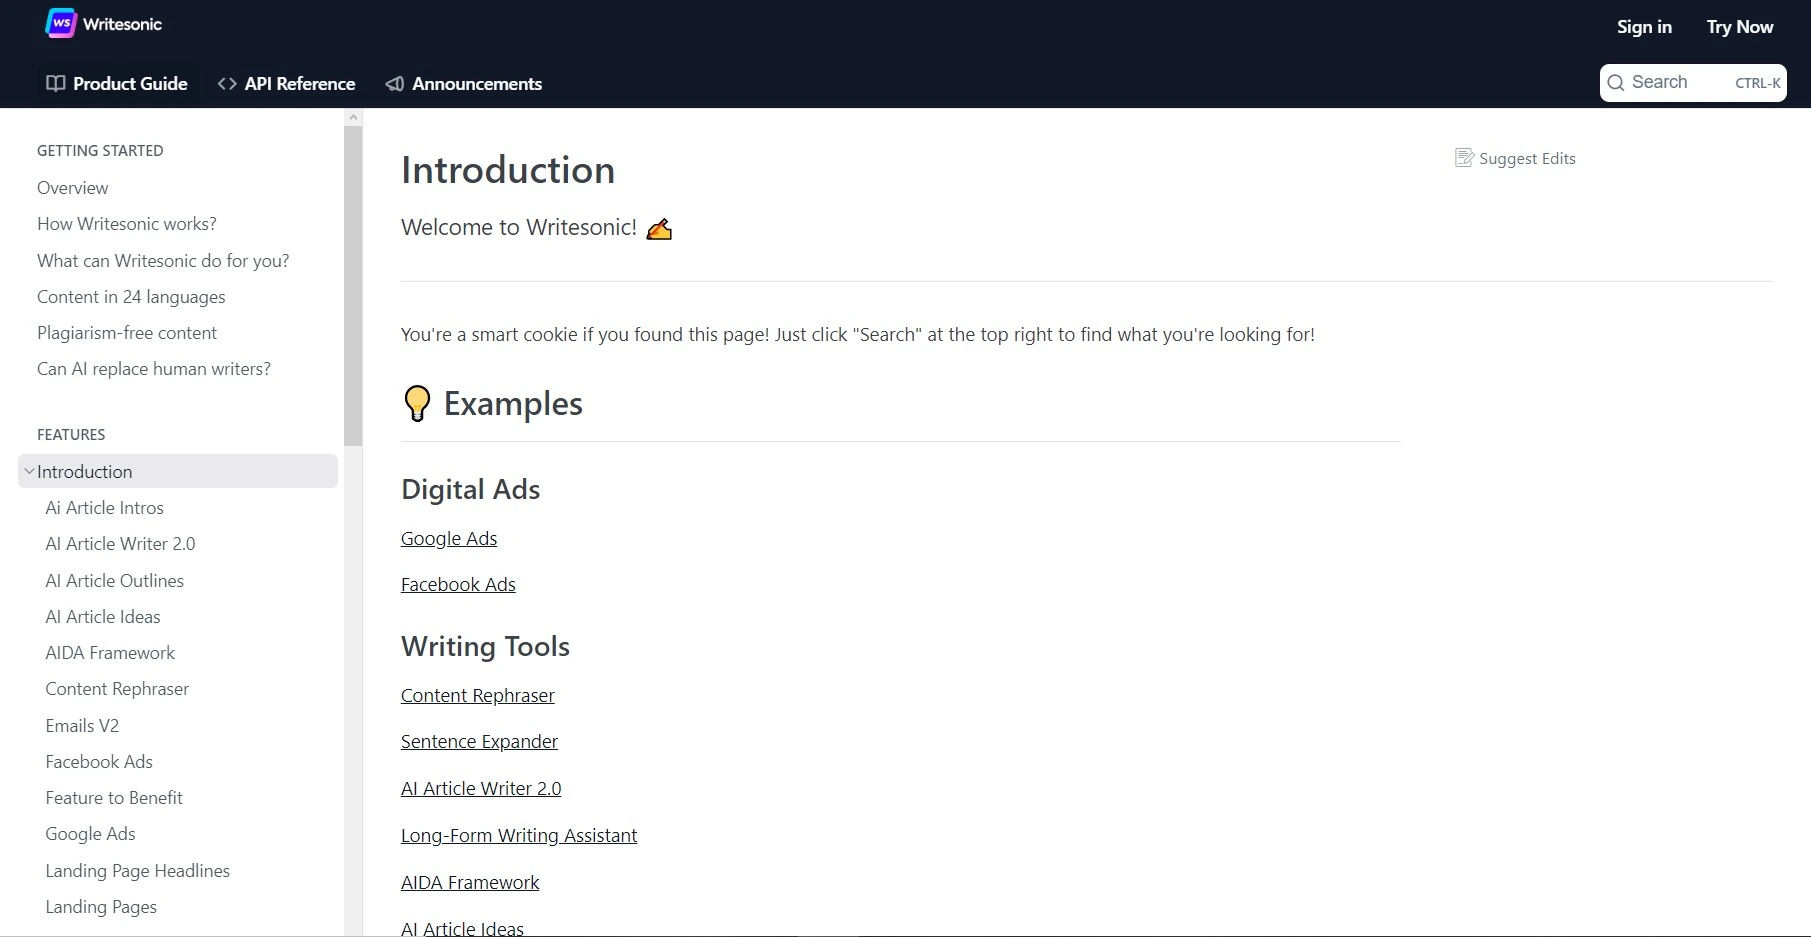Screen dimensions: 1811x937
Task: Click the GETTING STARTED section heading
Action: [x=100, y=151]
